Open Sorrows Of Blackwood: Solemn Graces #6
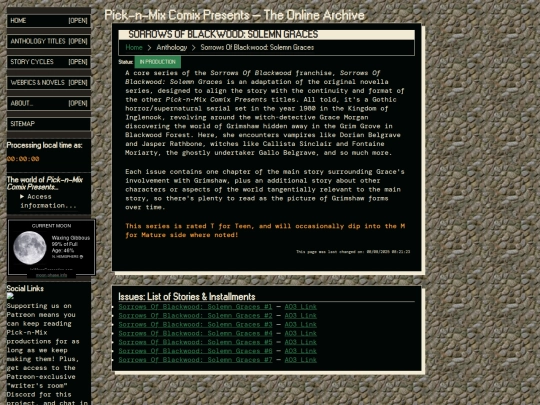540x405 pixels. tap(195, 351)
